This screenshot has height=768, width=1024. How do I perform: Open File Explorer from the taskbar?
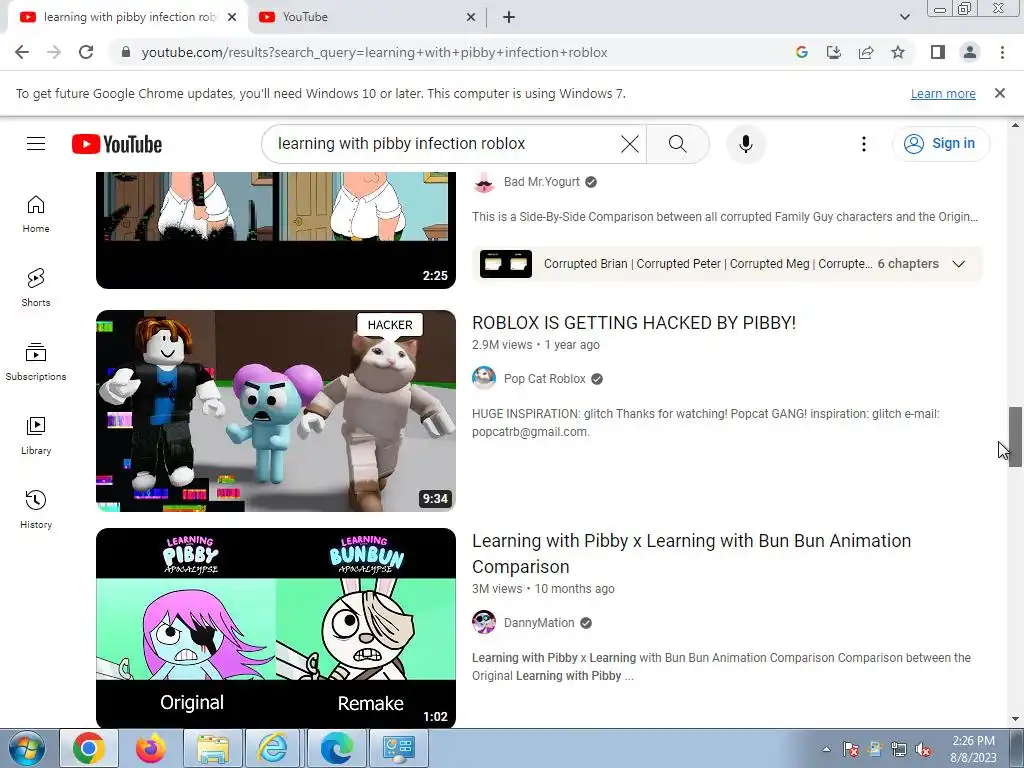pyautogui.click(x=213, y=748)
